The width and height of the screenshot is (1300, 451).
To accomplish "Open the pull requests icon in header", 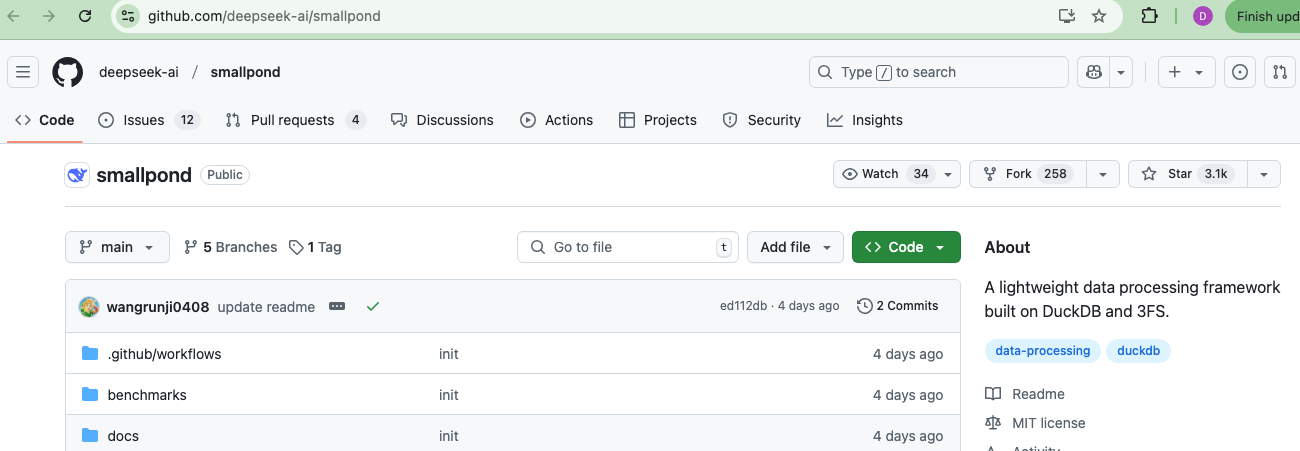I will (1280, 72).
